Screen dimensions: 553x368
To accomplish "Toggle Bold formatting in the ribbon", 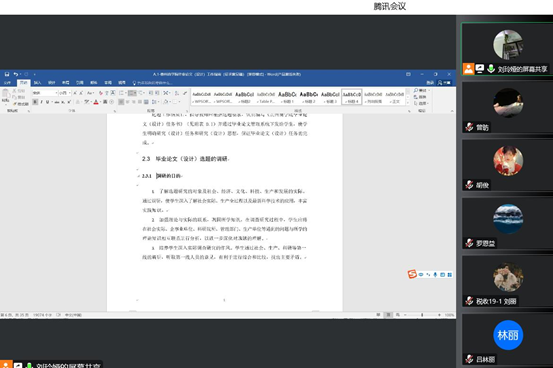I will point(35,102).
